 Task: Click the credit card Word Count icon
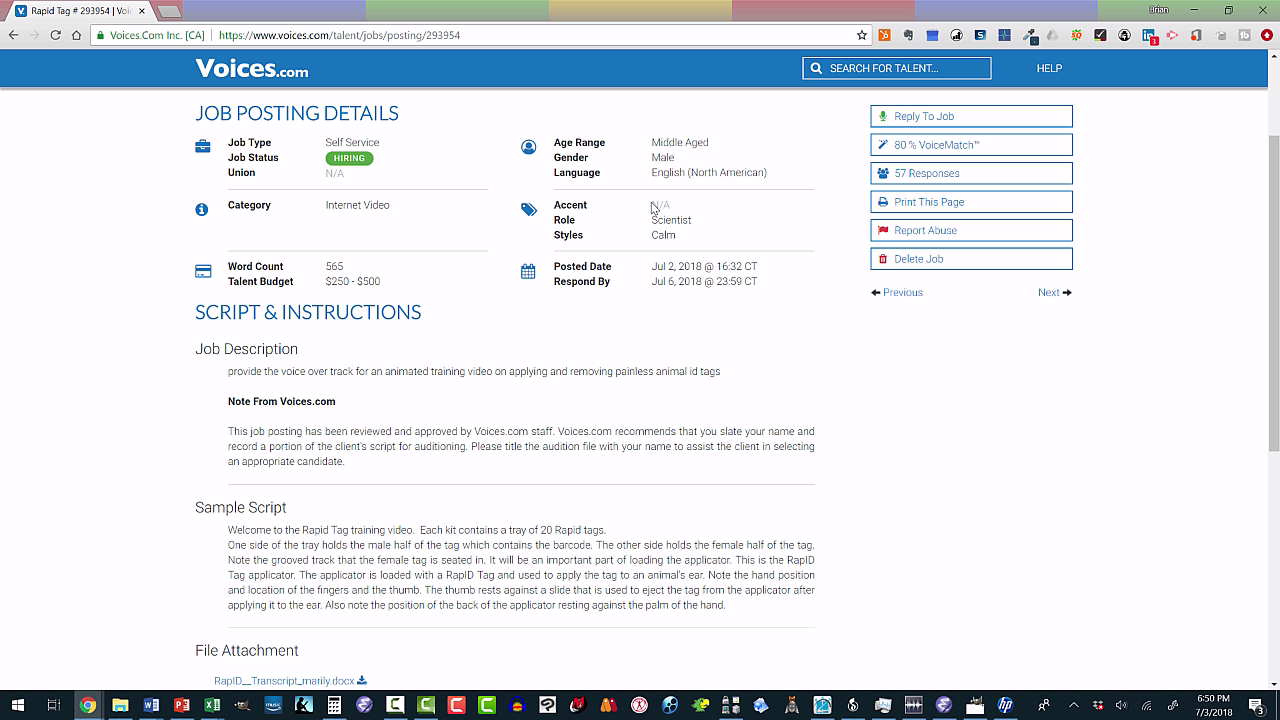pos(203,271)
